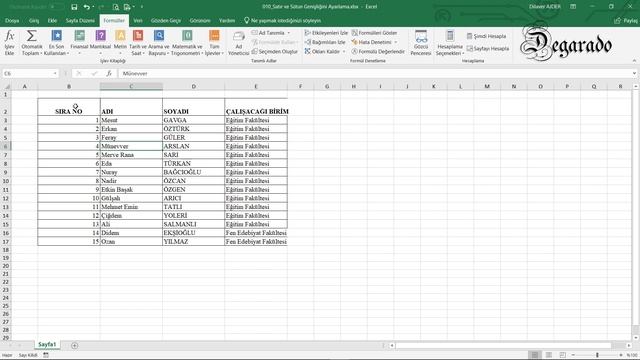Switch to the Sayfa Düzeni ribbon tab
Image resolution: width=640 pixels, height=360 pixels.
click(80, 20)
